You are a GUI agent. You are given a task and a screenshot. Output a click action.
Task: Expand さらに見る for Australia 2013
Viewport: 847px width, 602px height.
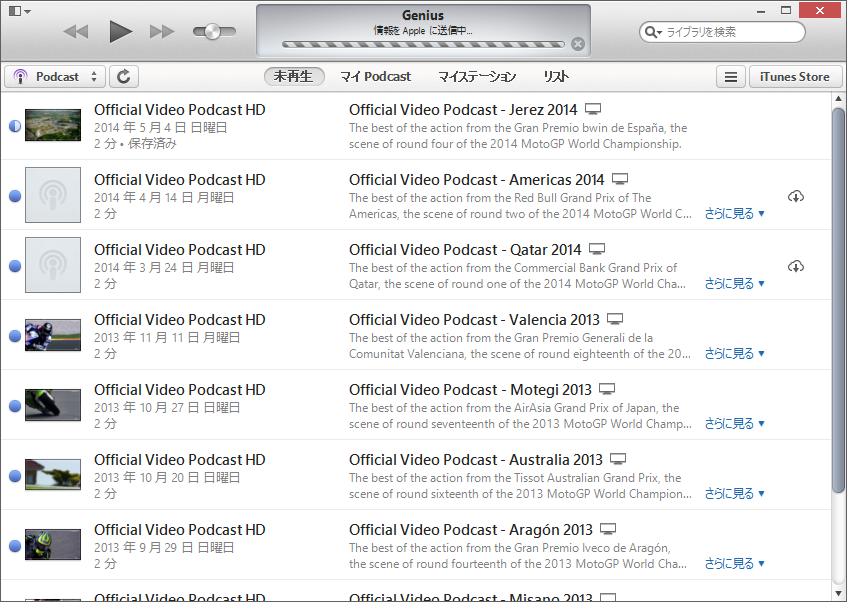(x=734, y=493)
